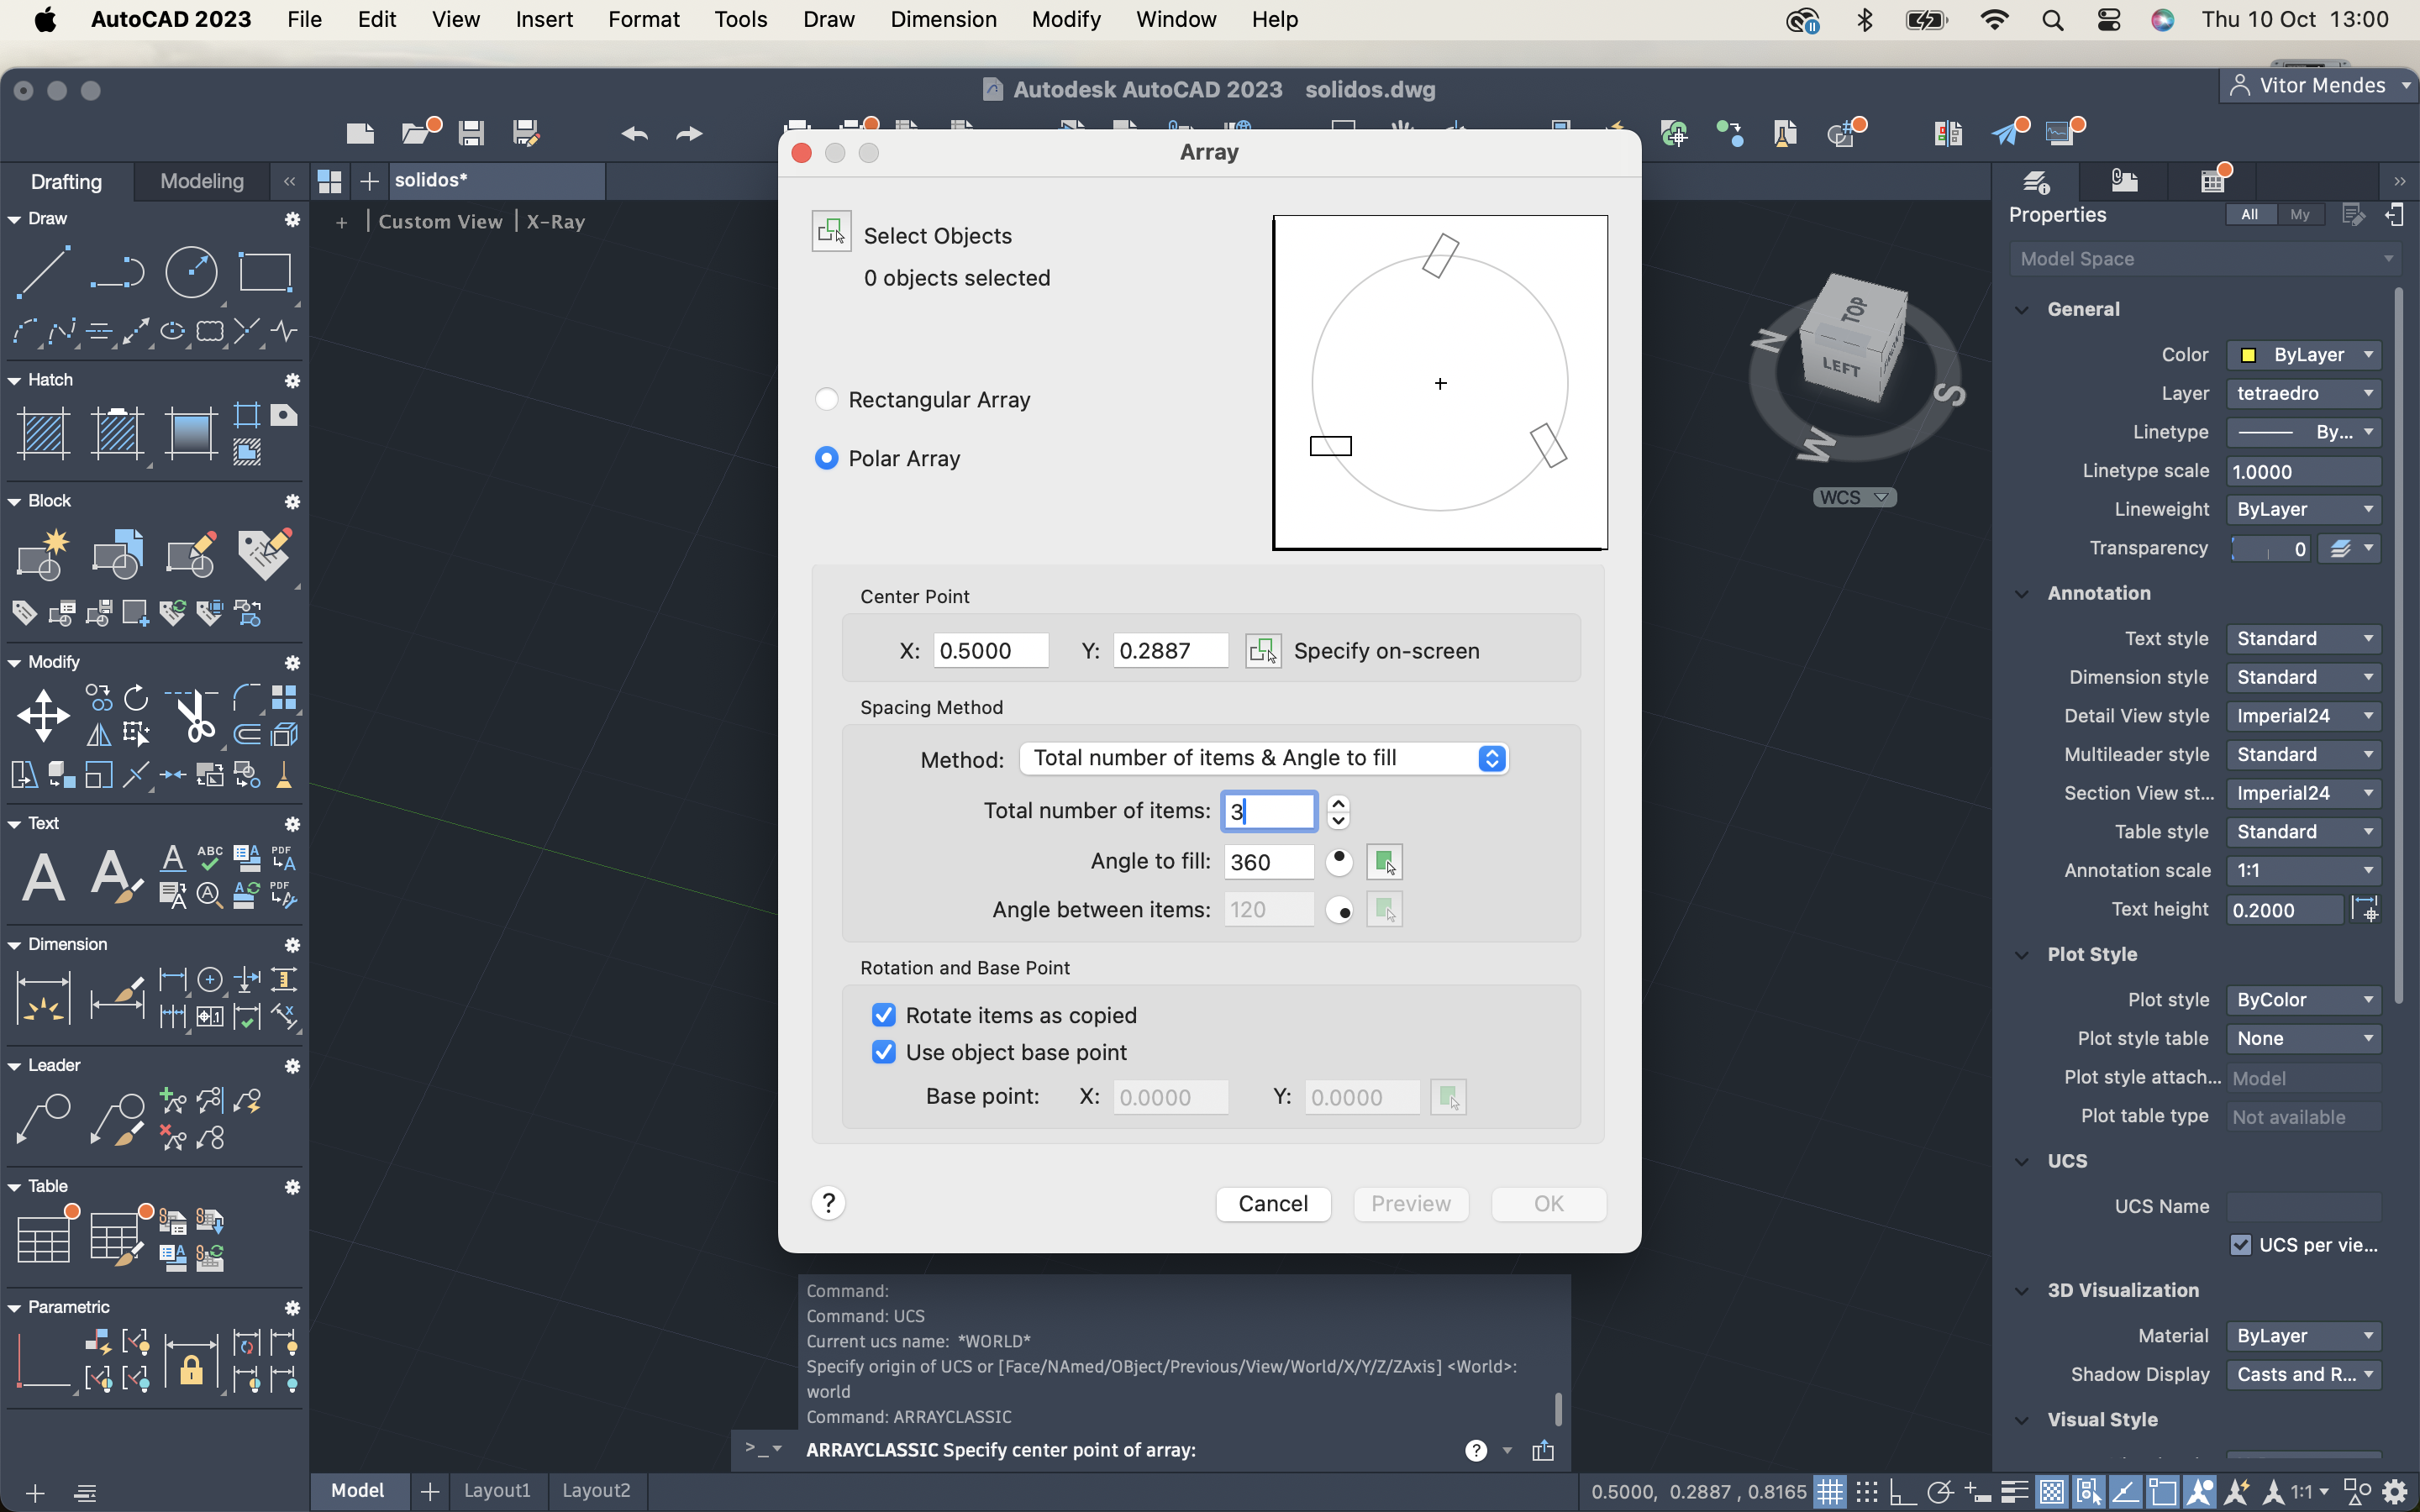Open drawing via Open folder icon
The image size is (2420, 1512).
pos(416,133)
